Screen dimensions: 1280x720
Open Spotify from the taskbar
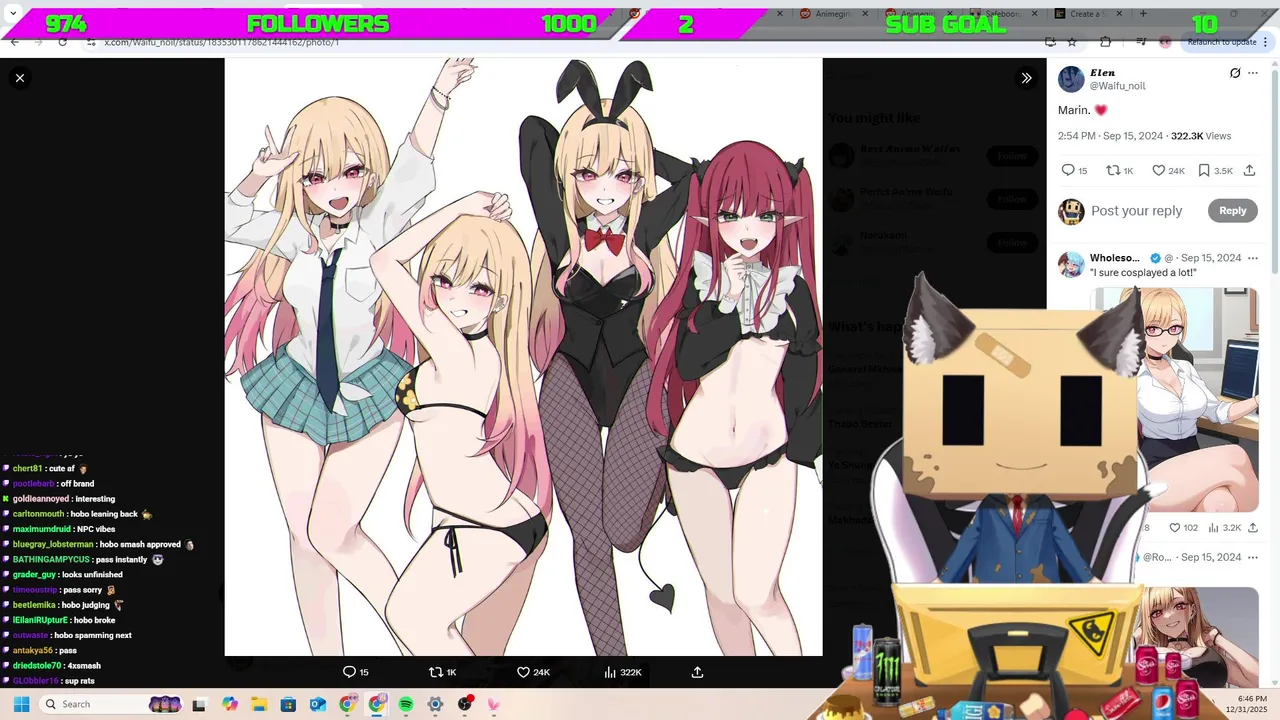tap(406, 704)
